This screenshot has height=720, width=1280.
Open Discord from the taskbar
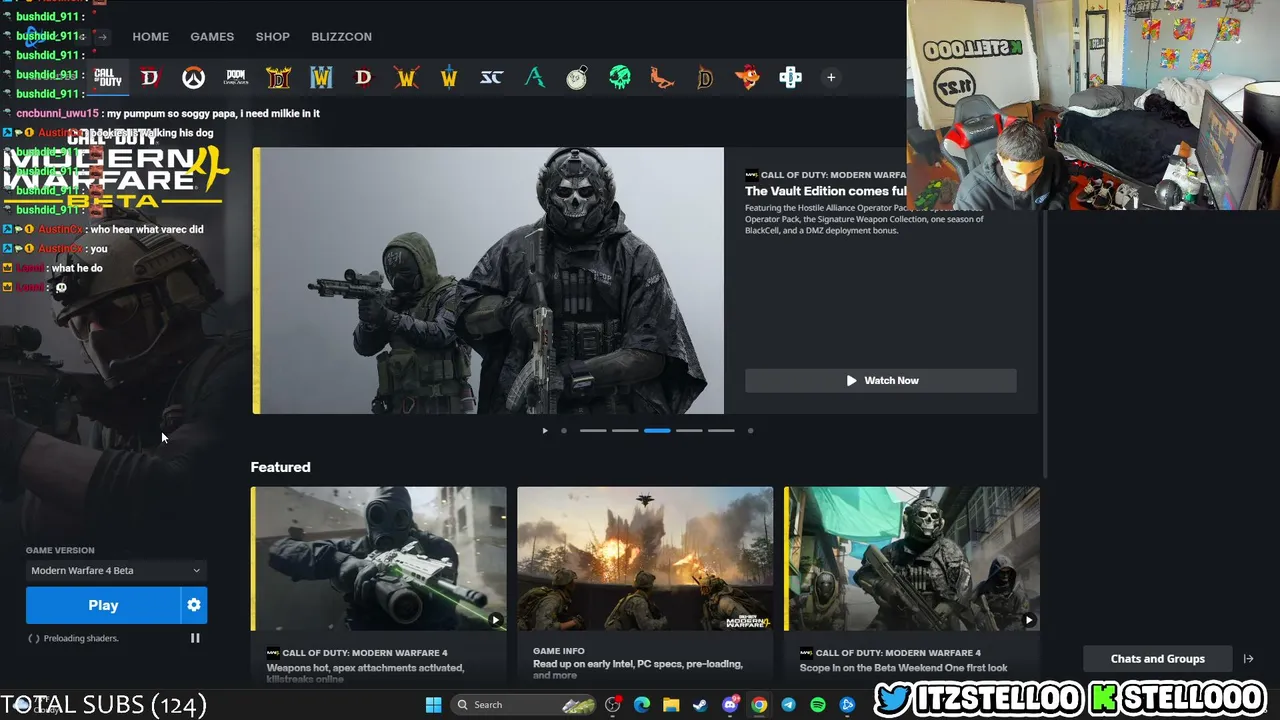pos(730,705)
